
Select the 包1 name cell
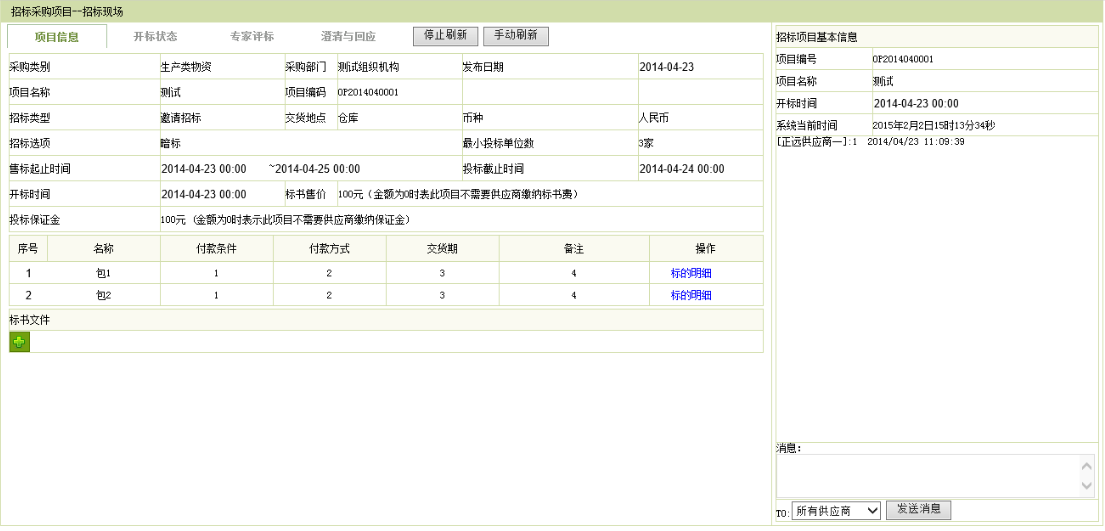103,273
